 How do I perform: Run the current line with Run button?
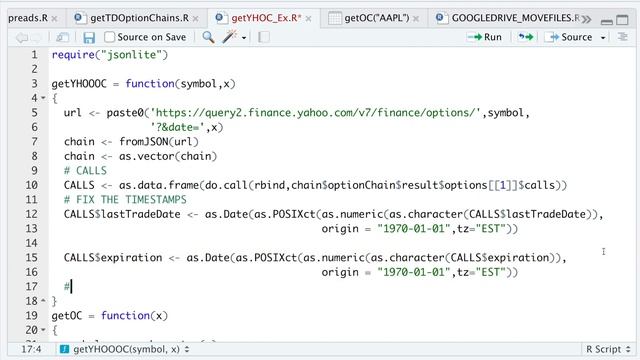tap(484, 37)
